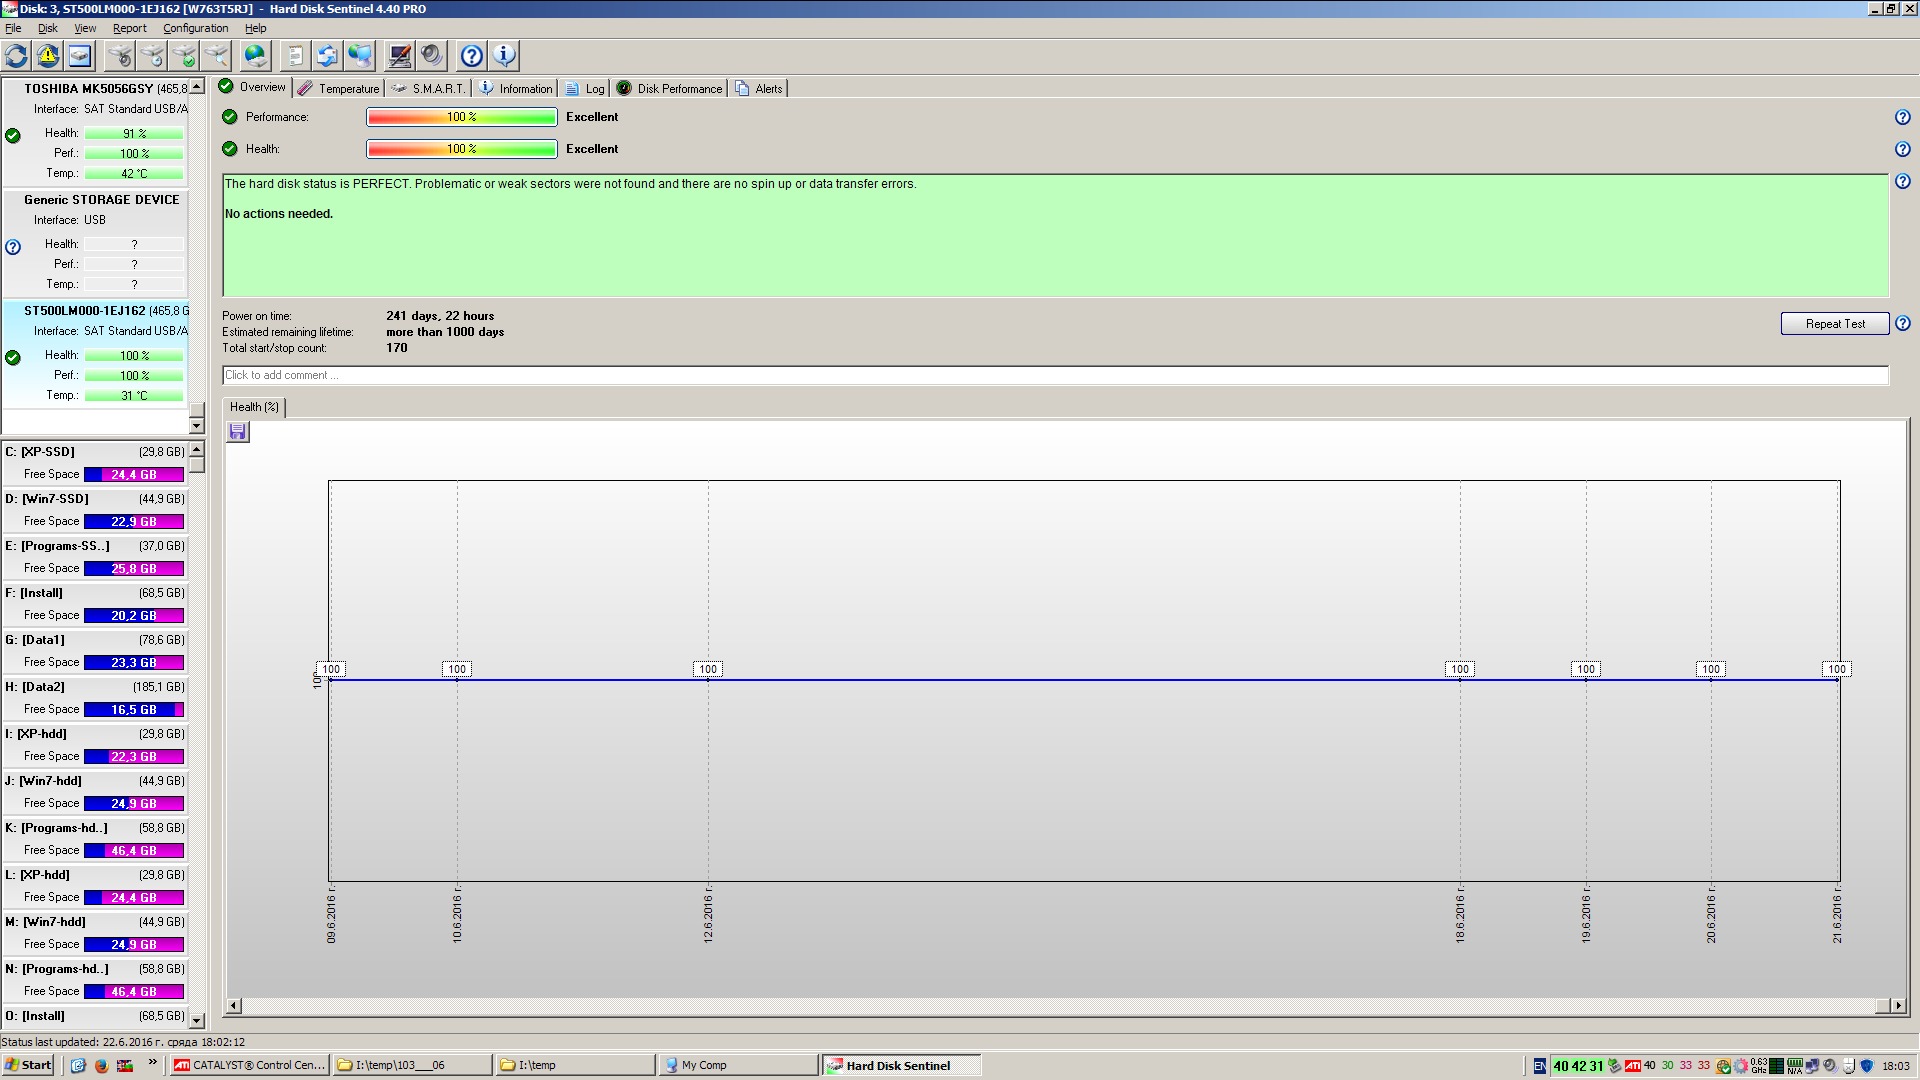The width and height of the screenshot is (1920, 1080).
Task: Click the comment input field
Action: click(1055, 375)
